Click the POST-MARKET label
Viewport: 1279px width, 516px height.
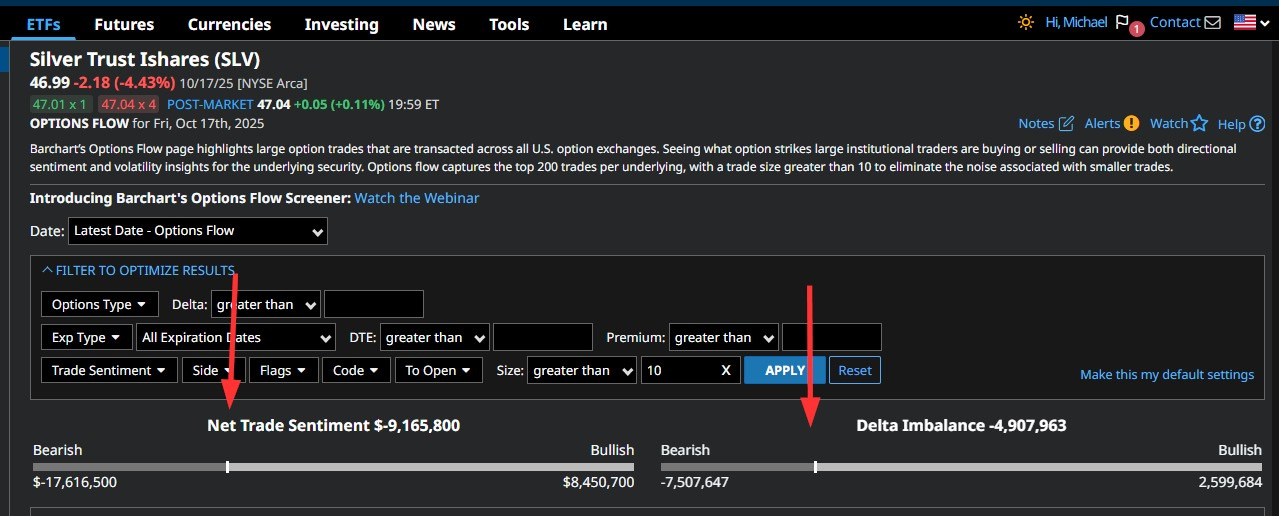(x=210, y=104)
